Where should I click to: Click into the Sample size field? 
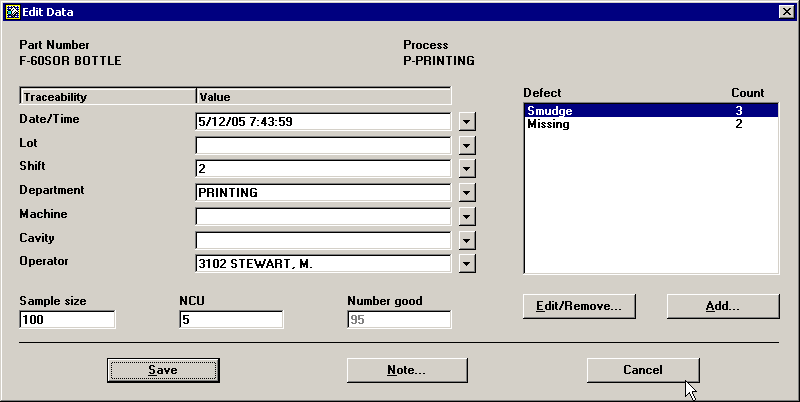(67, 320)
